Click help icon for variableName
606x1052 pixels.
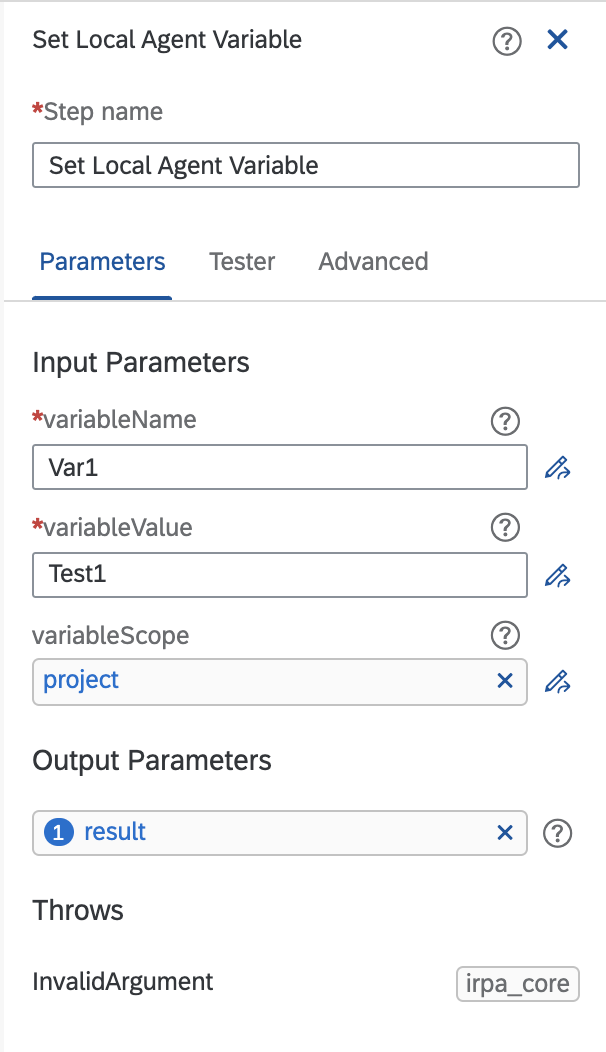[x=507, y=421]
